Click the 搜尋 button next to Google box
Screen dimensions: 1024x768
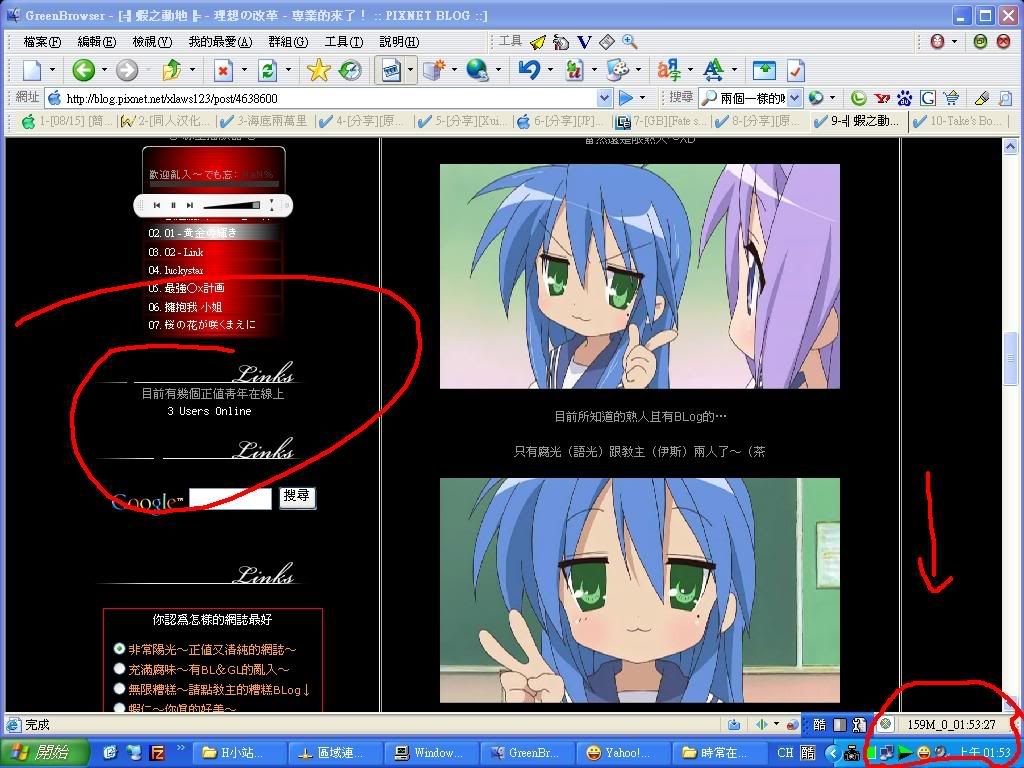297,497
